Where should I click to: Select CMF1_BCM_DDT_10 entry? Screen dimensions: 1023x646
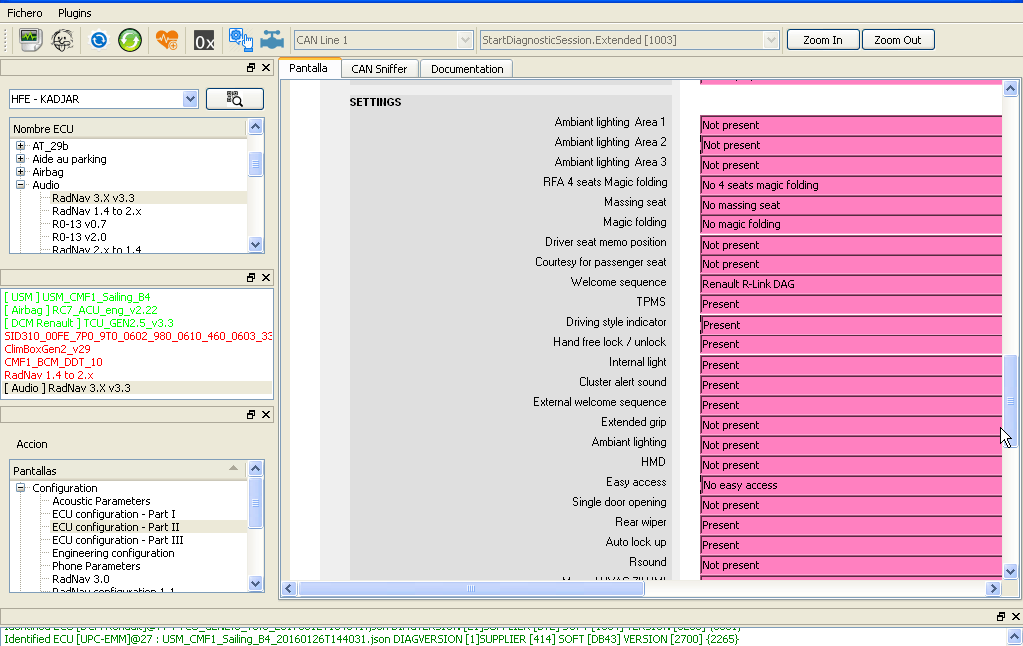click(x=53, y=362)
